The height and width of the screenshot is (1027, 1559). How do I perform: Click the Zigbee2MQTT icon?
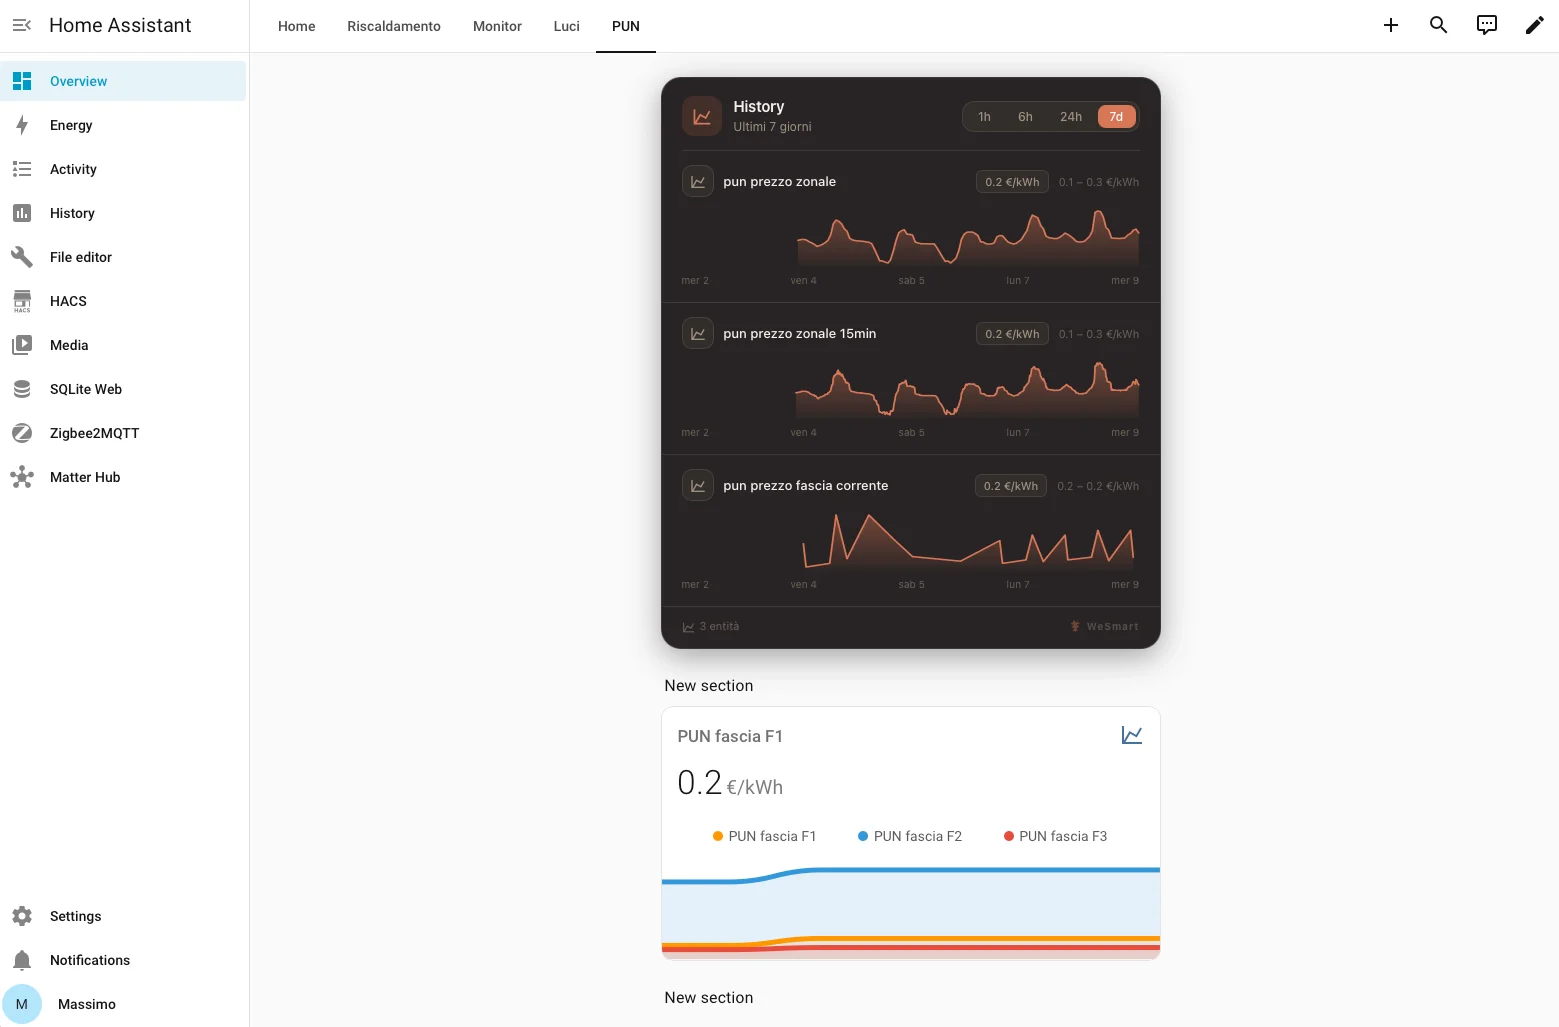click(x=22, y=433)
